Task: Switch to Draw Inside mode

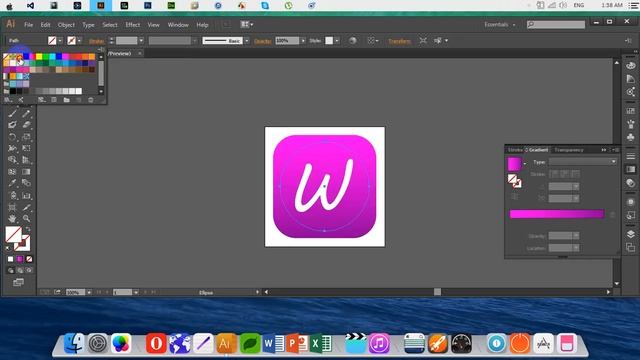Action: [x=29, y=270]
